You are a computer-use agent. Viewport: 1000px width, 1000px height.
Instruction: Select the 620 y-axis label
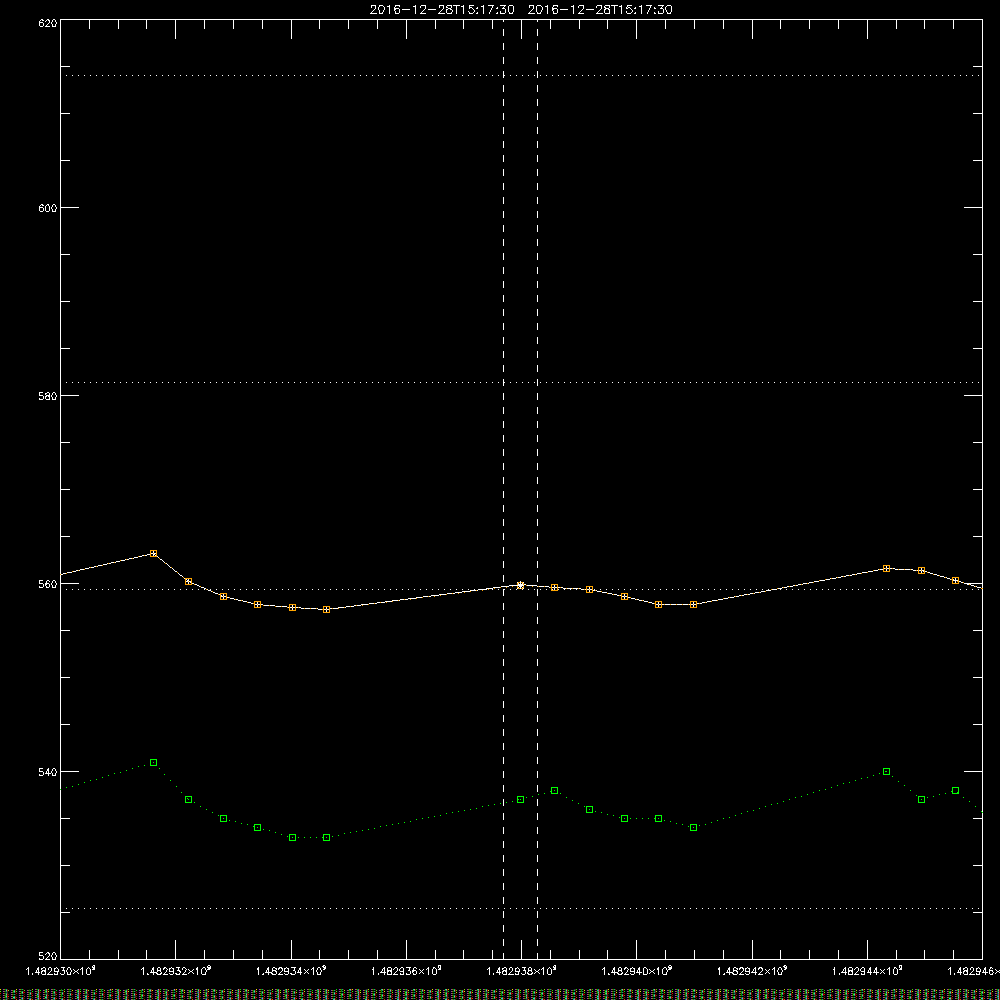(48, 23)
